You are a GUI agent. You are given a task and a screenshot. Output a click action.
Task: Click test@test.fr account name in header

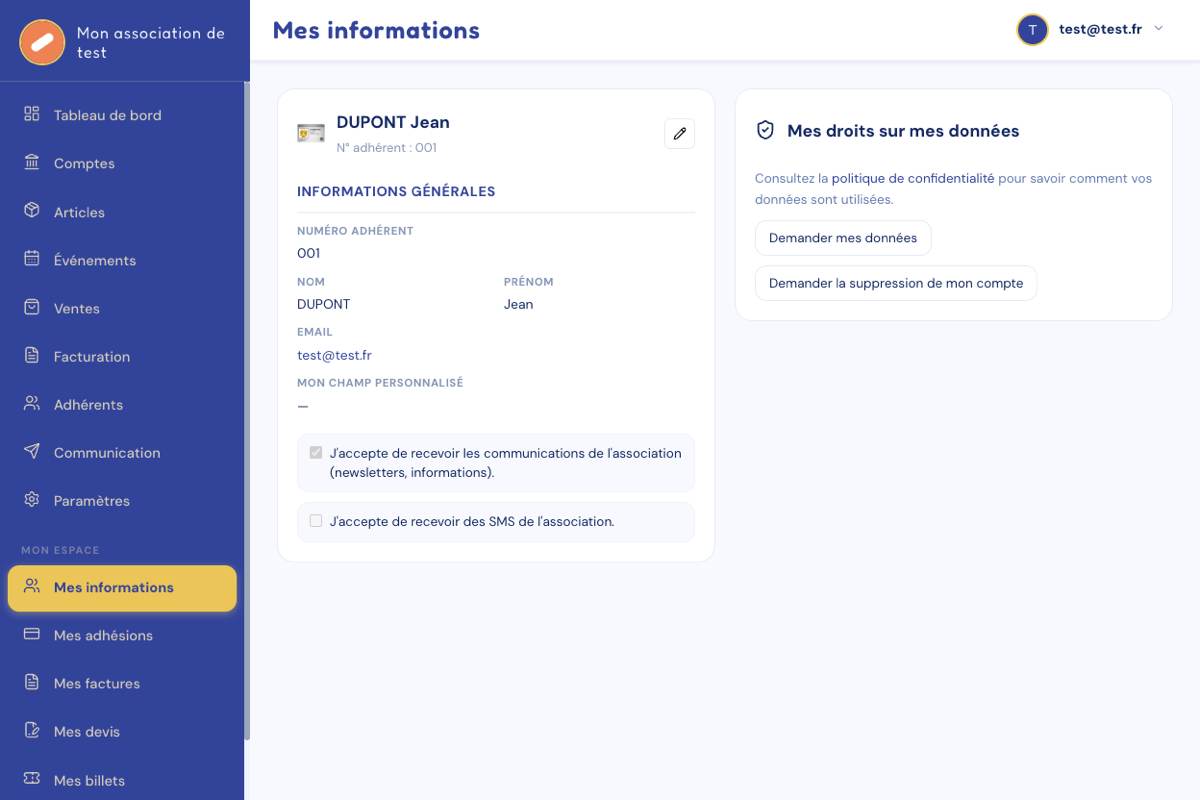point(1100,29)
